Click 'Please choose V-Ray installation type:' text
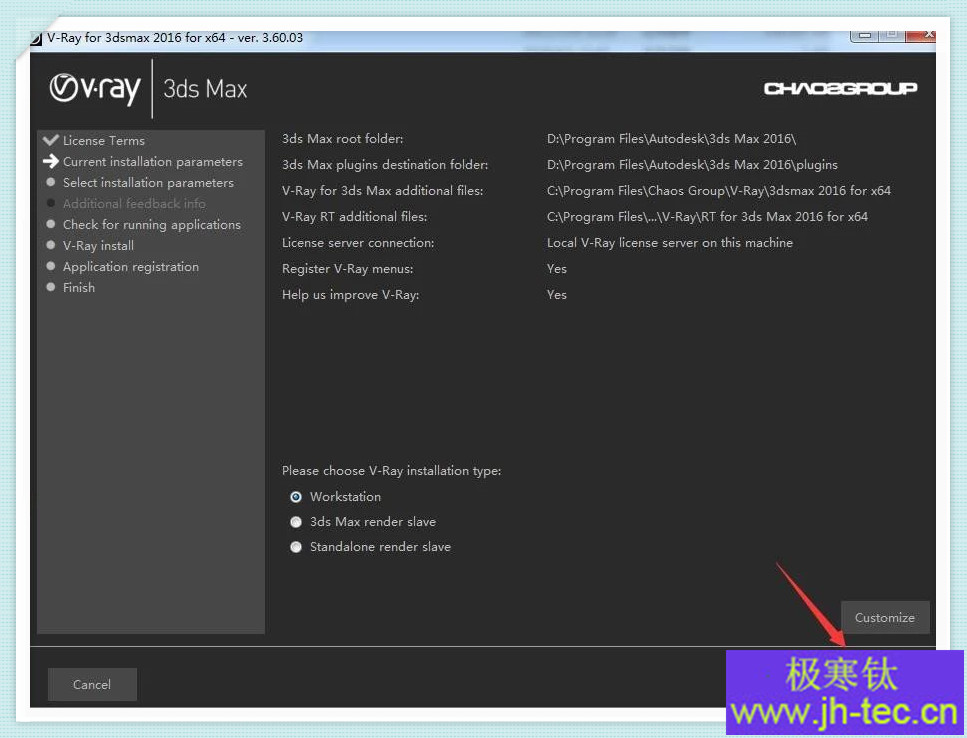This screenshot has width=967, height=738. click(x=391, y=470)
